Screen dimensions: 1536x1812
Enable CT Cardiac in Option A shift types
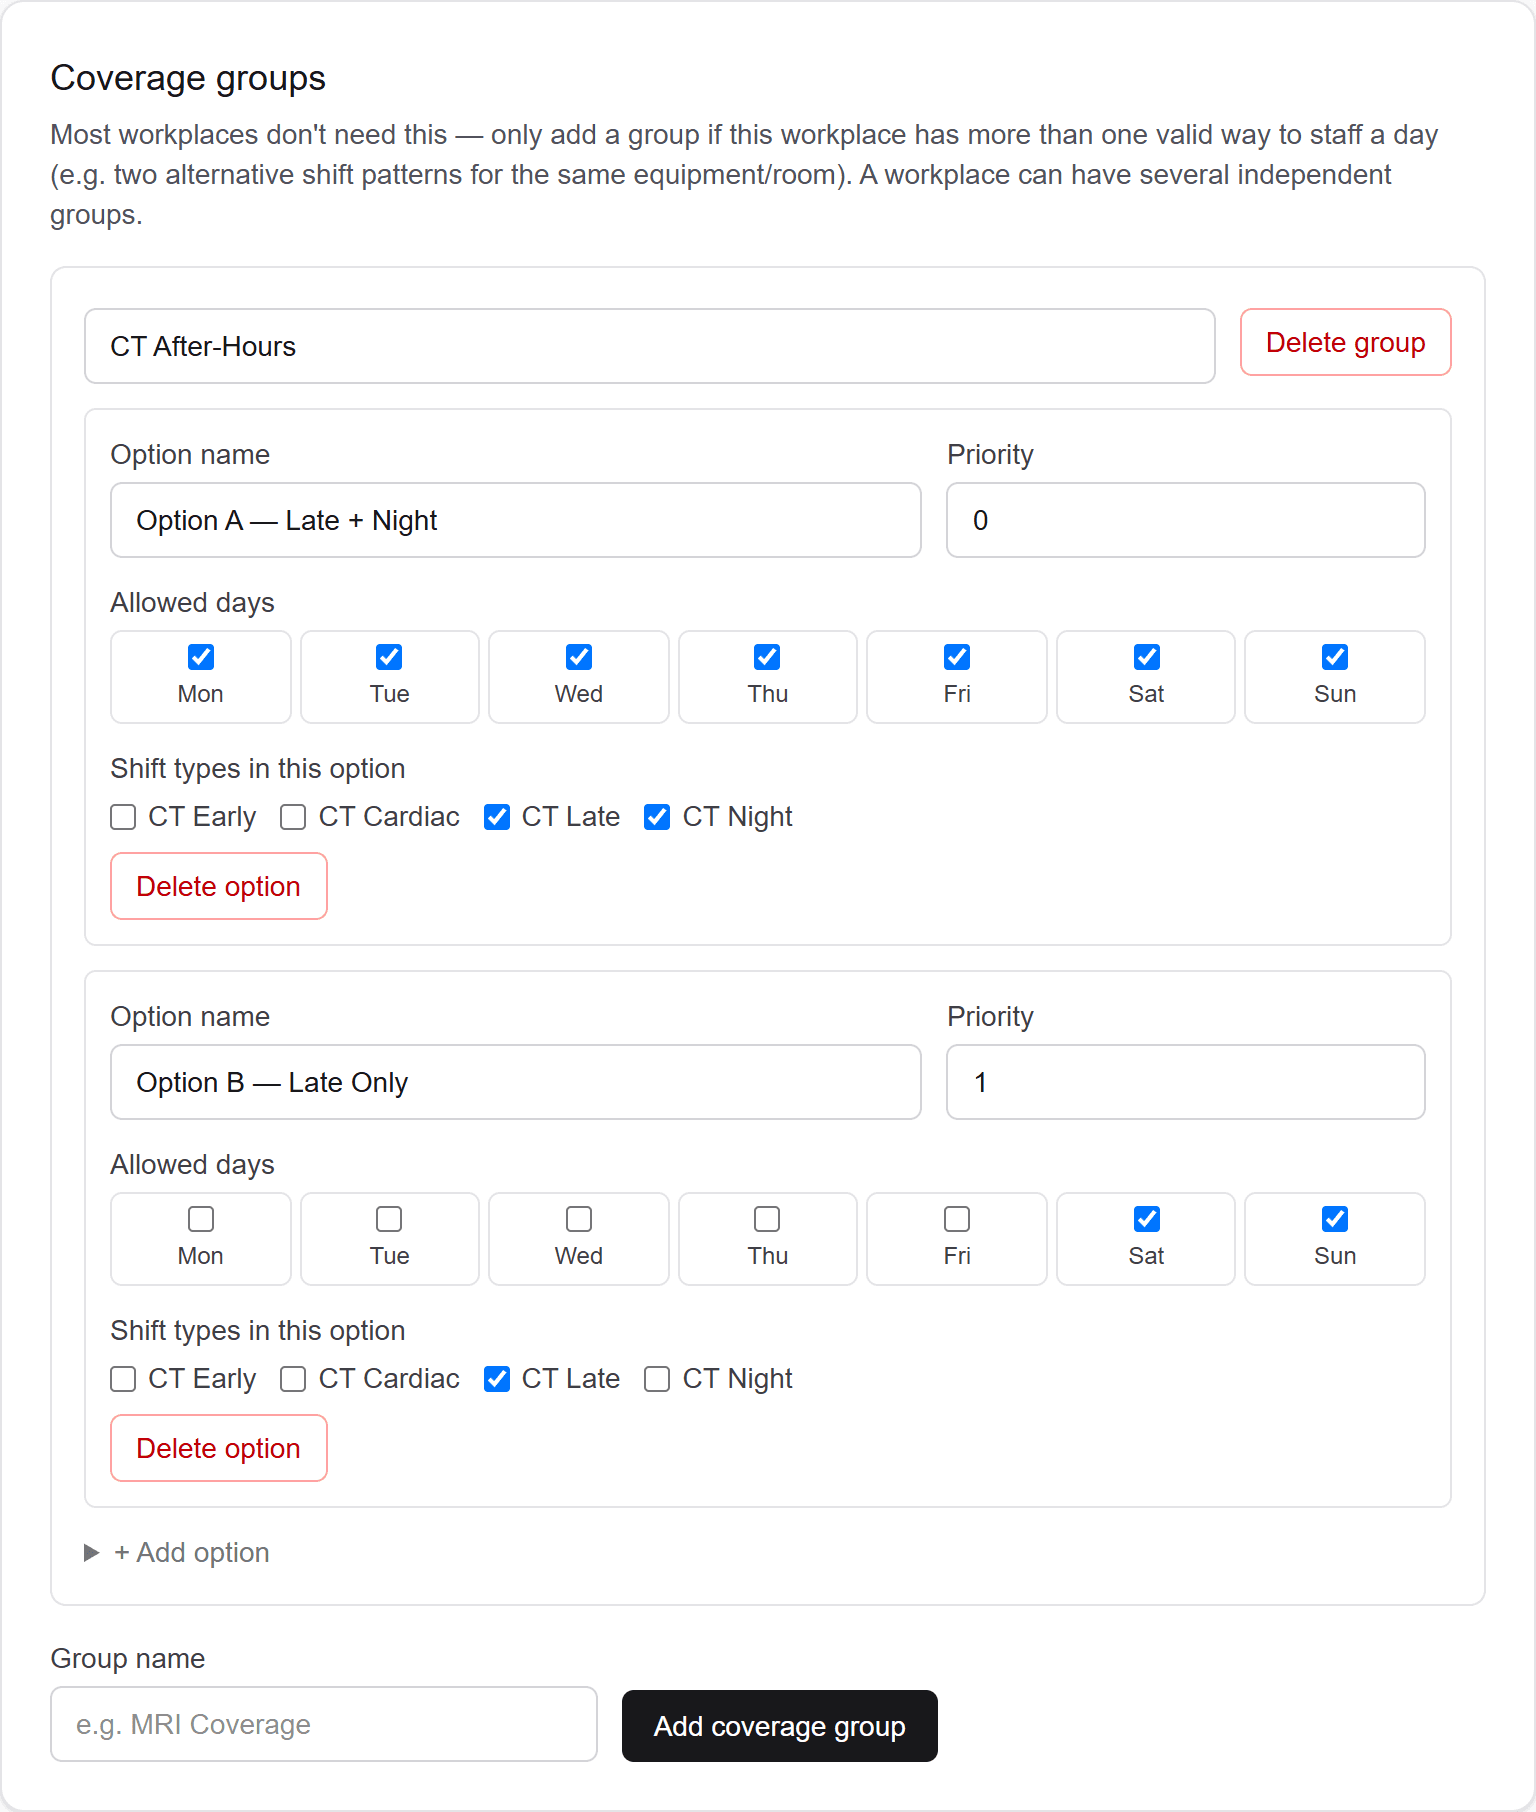293,817
